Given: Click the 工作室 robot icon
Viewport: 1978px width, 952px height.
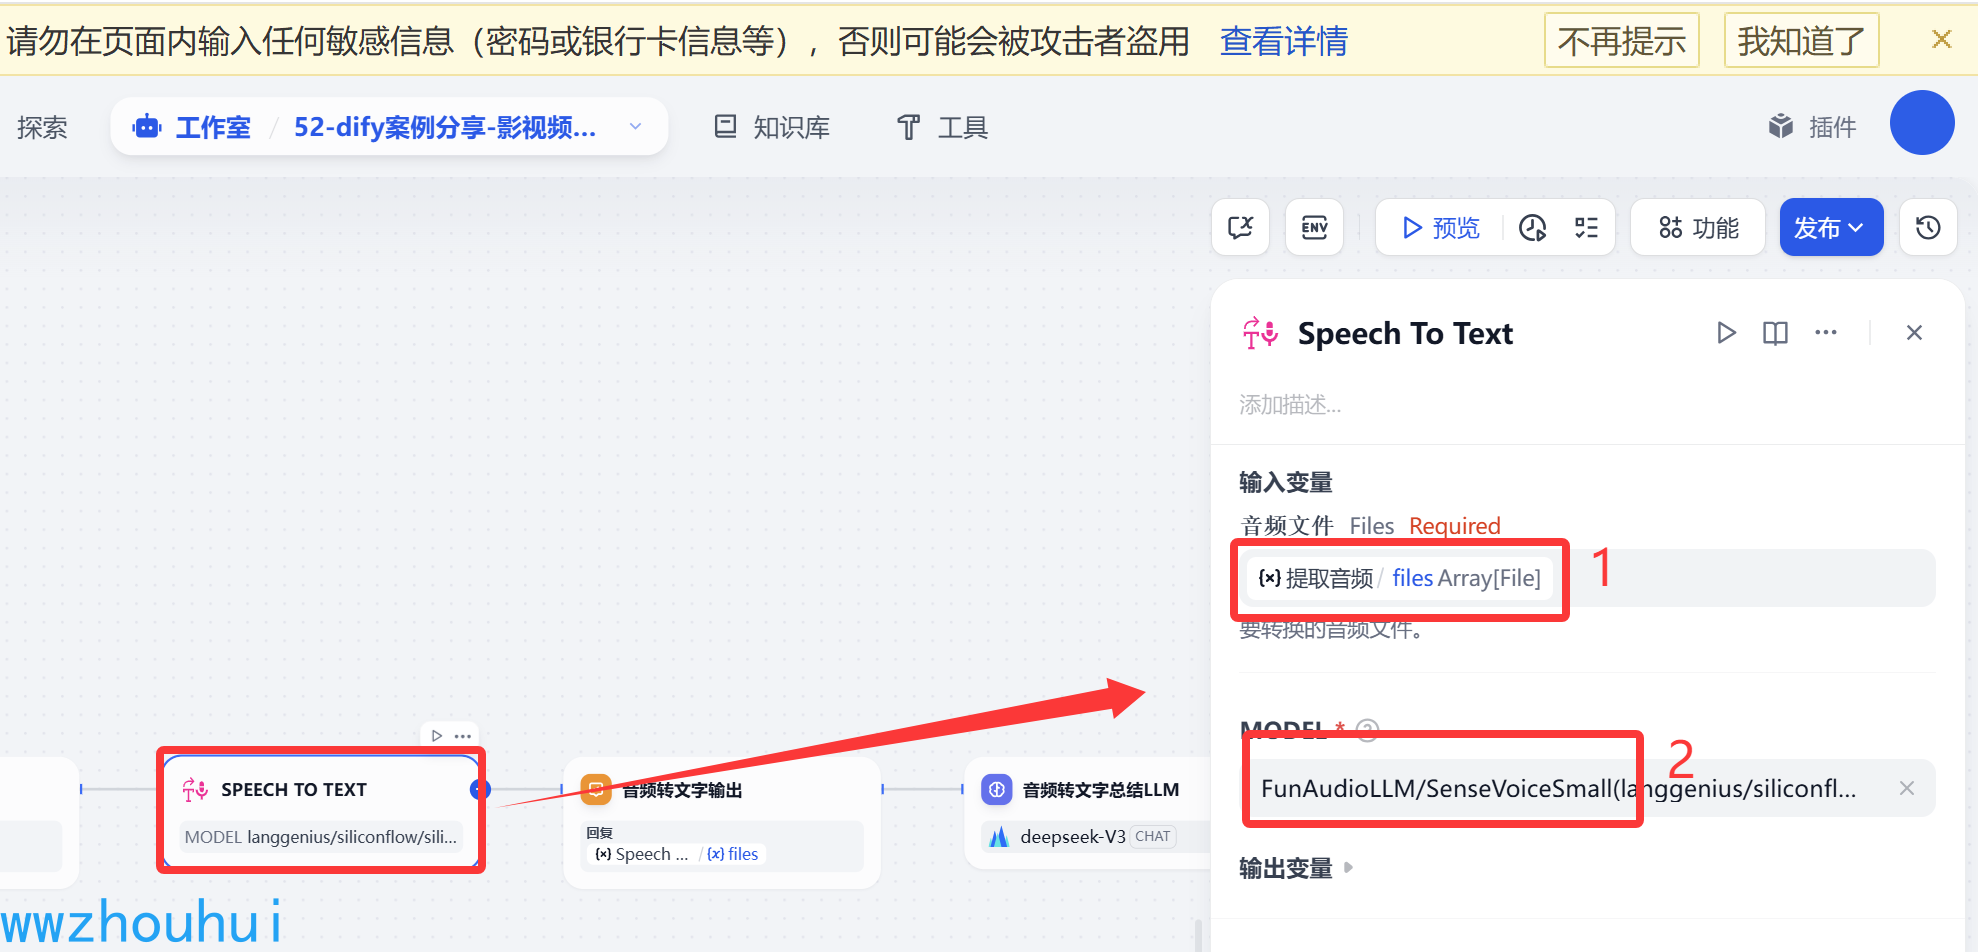Looking at the screenshot, I should click(x=147, y=127).
